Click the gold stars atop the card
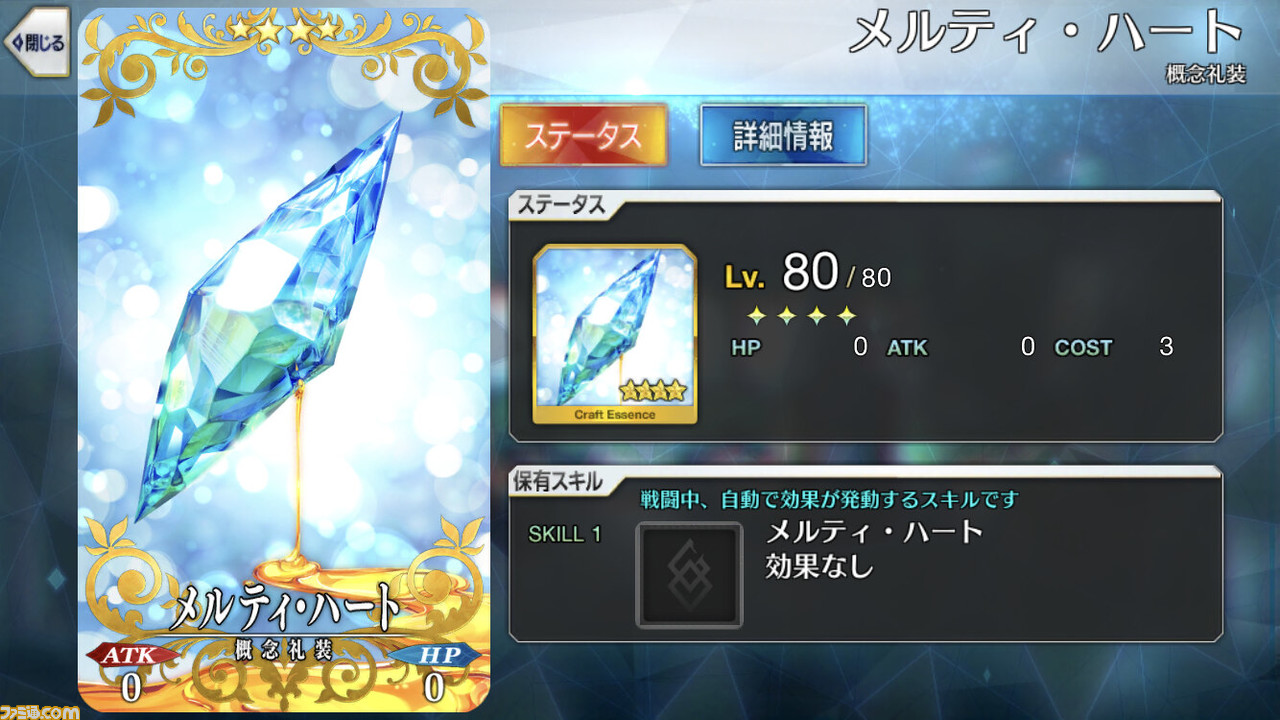The height and width of the screenshot is (720, 1280). 284,30
